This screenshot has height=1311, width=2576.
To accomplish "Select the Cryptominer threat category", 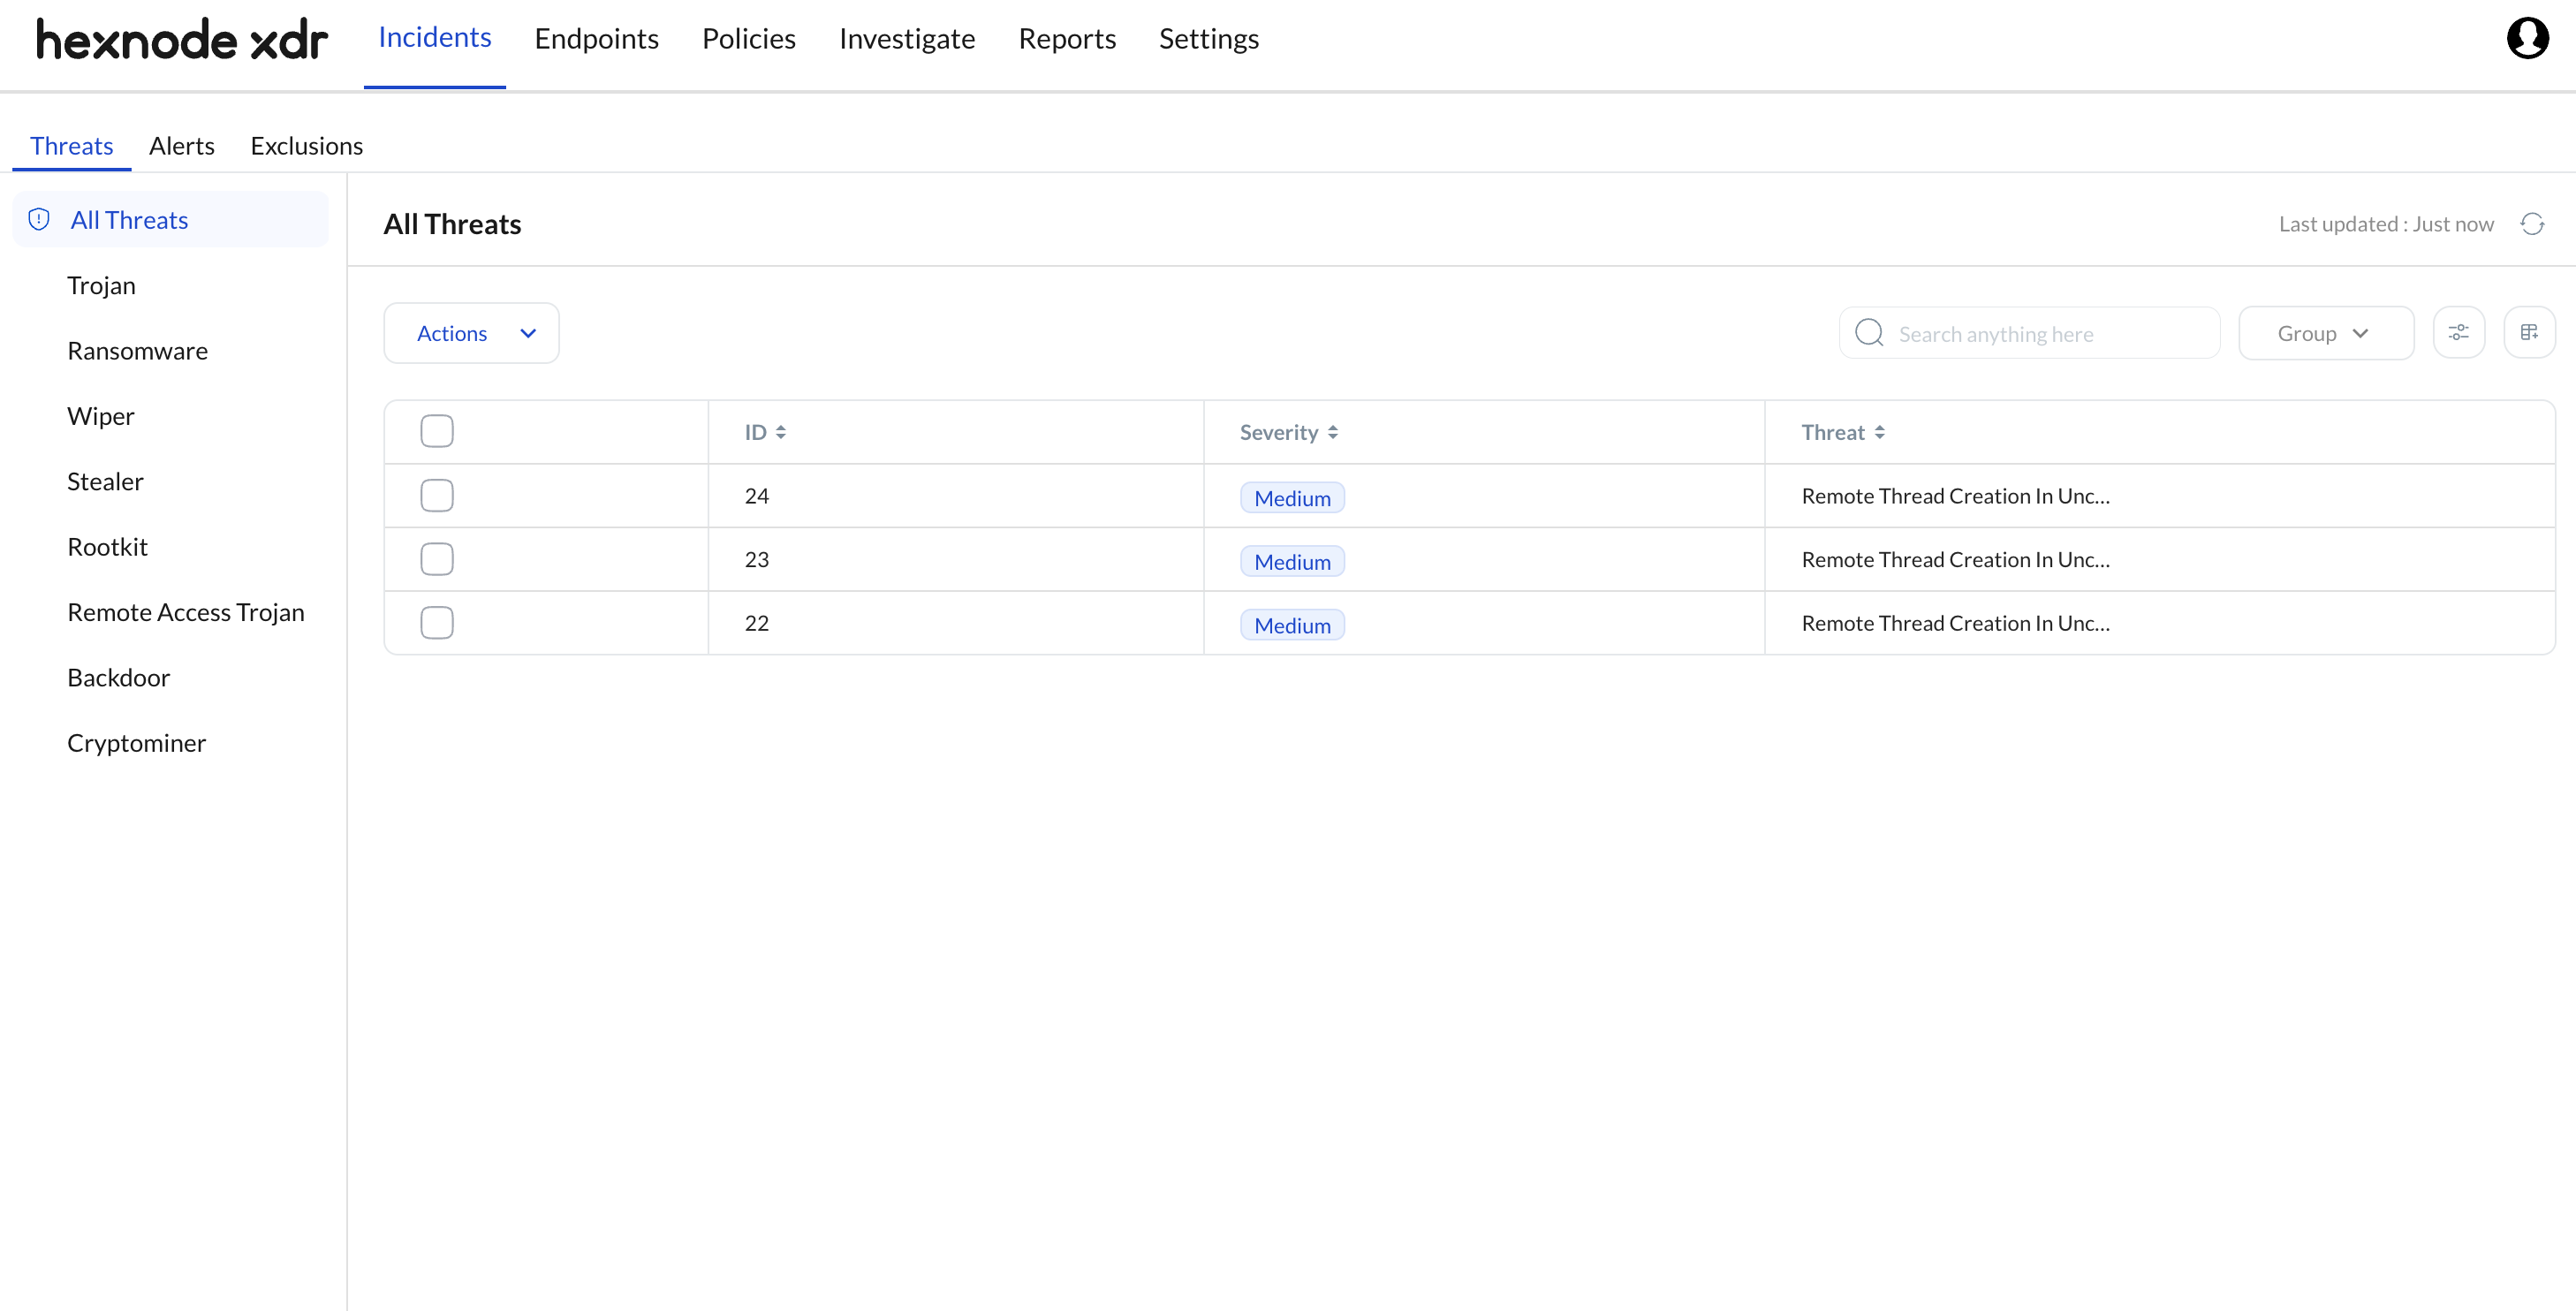I will click(137, 743).
